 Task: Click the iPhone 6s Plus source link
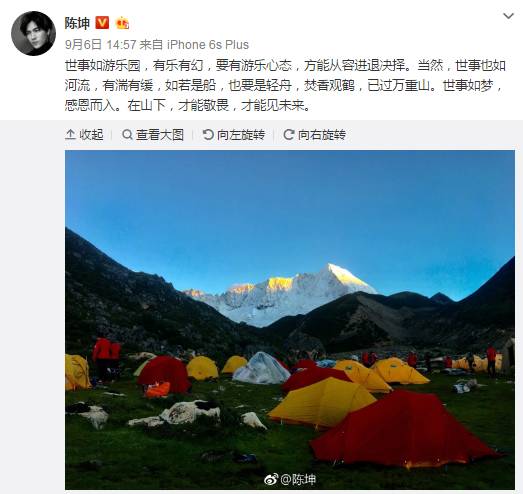208,45
